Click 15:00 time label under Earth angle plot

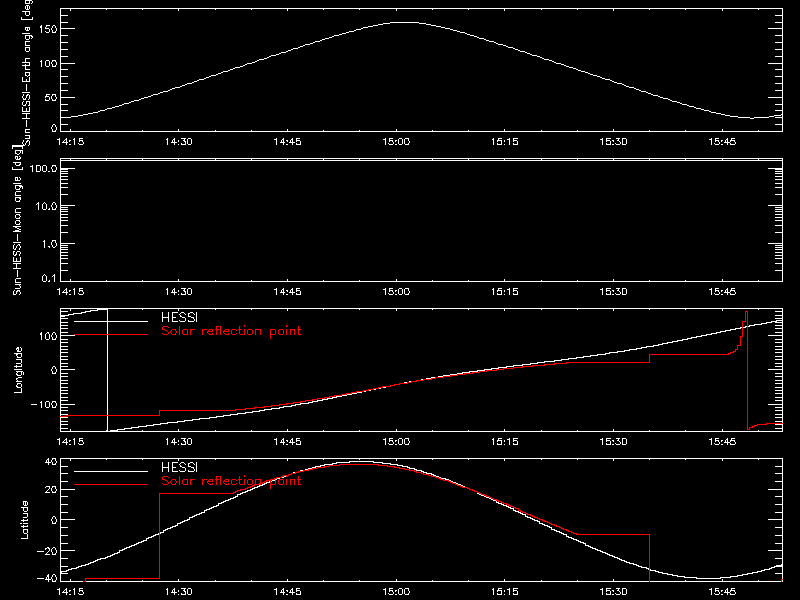[396, 142]
